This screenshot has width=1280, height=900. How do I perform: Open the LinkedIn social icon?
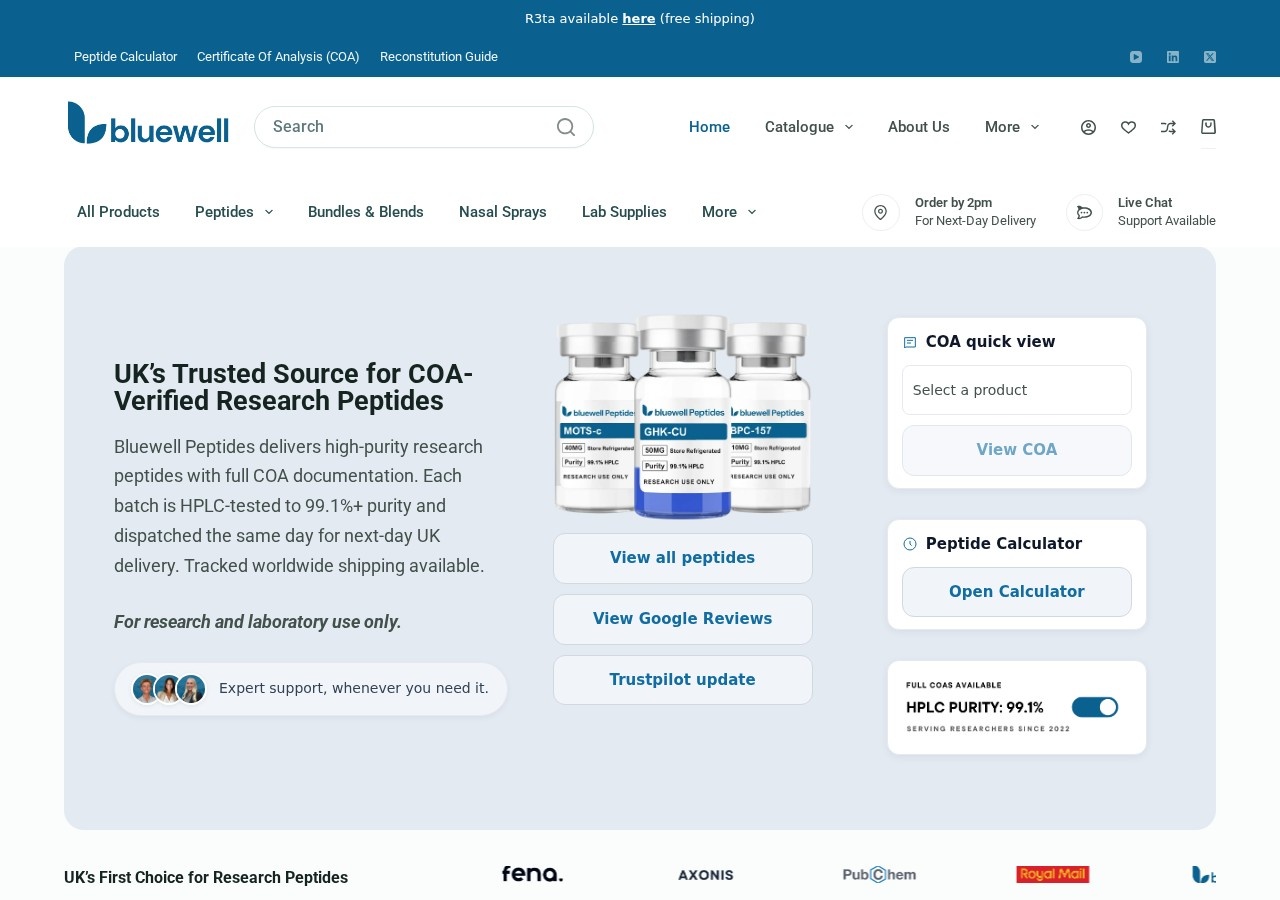(1173, 57)
